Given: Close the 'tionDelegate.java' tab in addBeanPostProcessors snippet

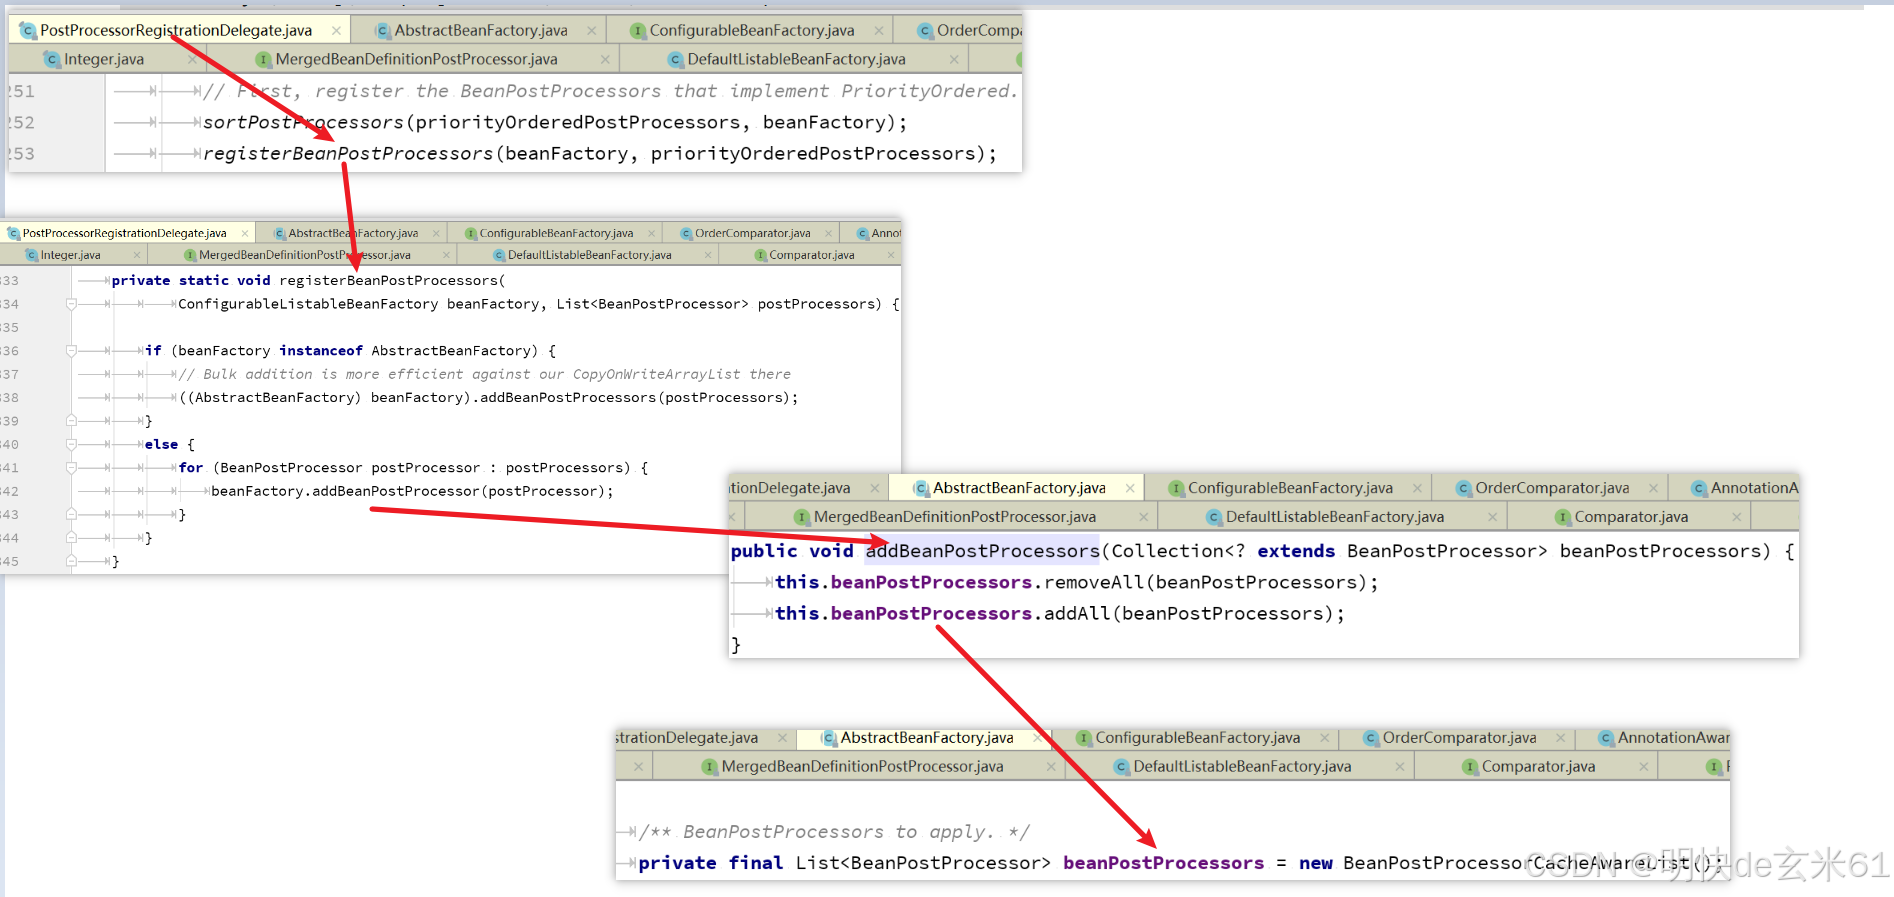Looking at the screenshot, I should [875, 488].
